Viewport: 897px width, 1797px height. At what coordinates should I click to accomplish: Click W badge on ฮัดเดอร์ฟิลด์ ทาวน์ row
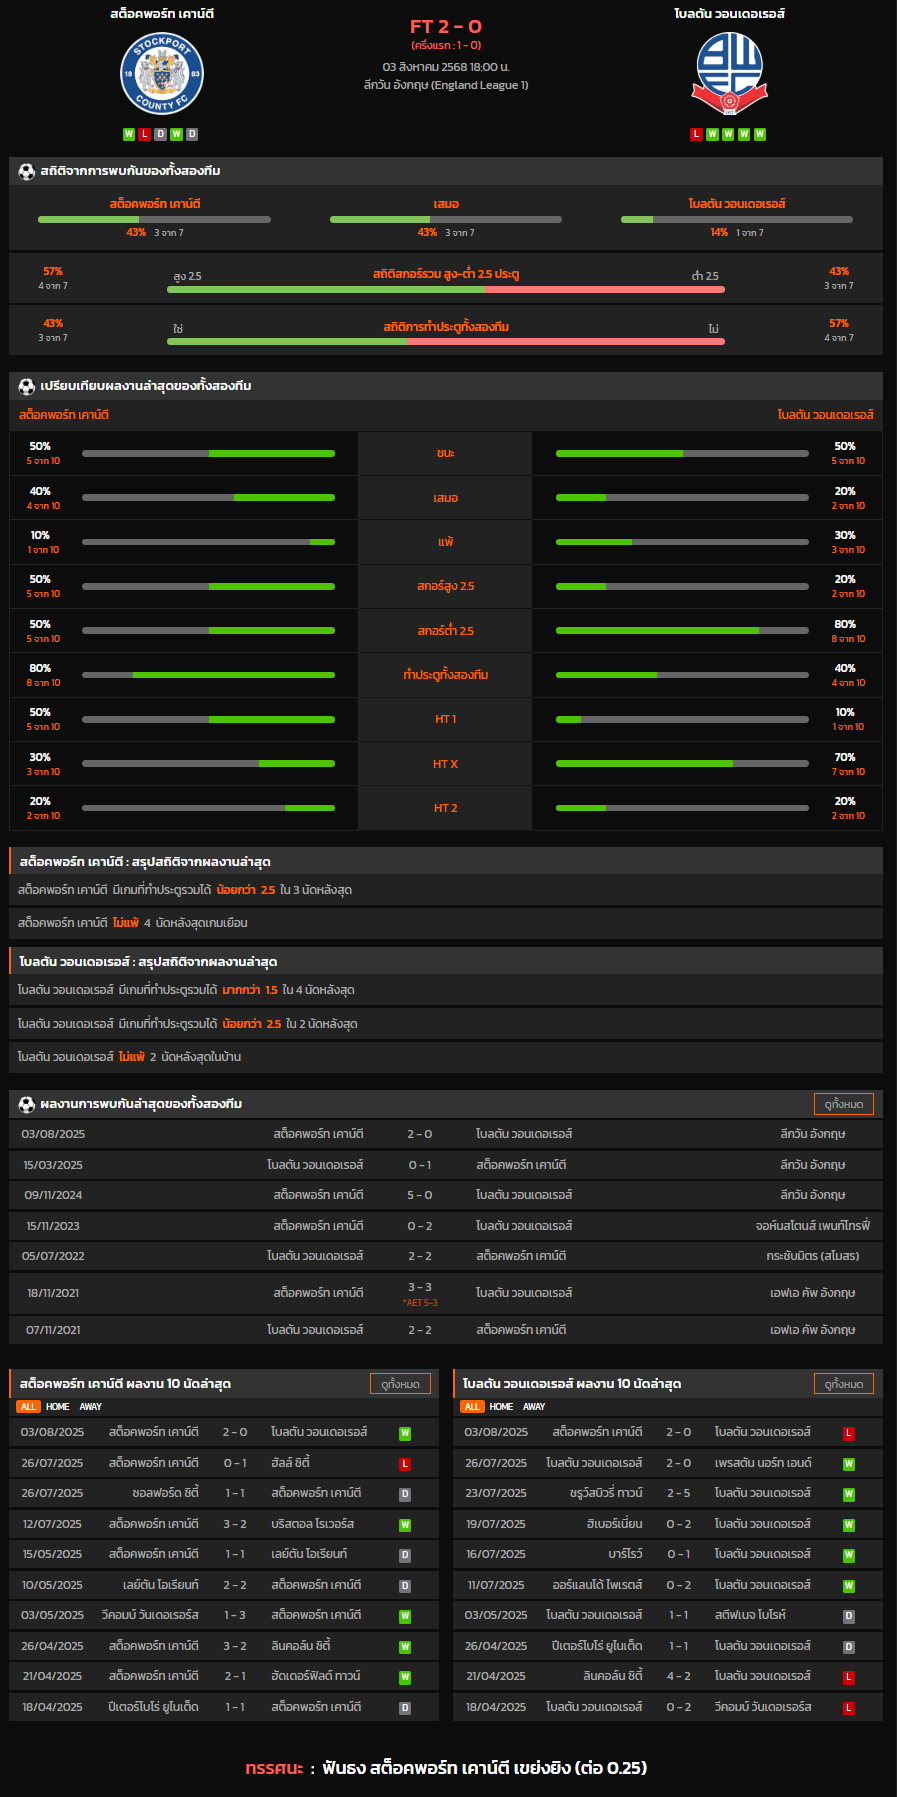click(405, 1677)
